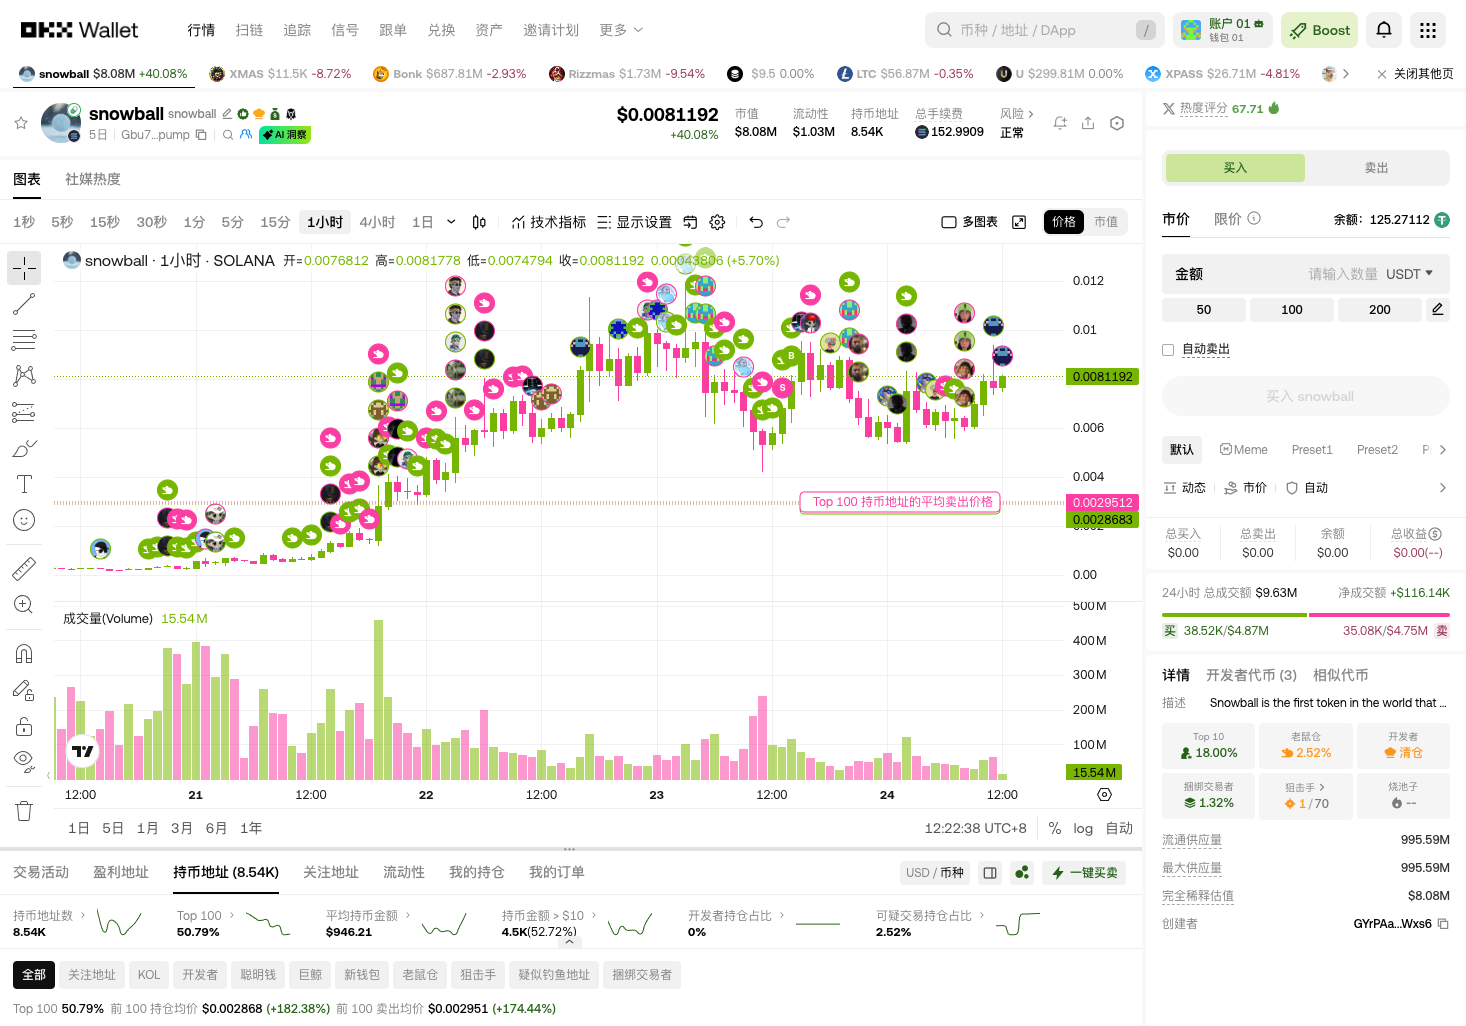The width and height of the screenshot is (1466, 1026).
Task: Pick the text annotation tool
Action: click(x=24, y=484)
